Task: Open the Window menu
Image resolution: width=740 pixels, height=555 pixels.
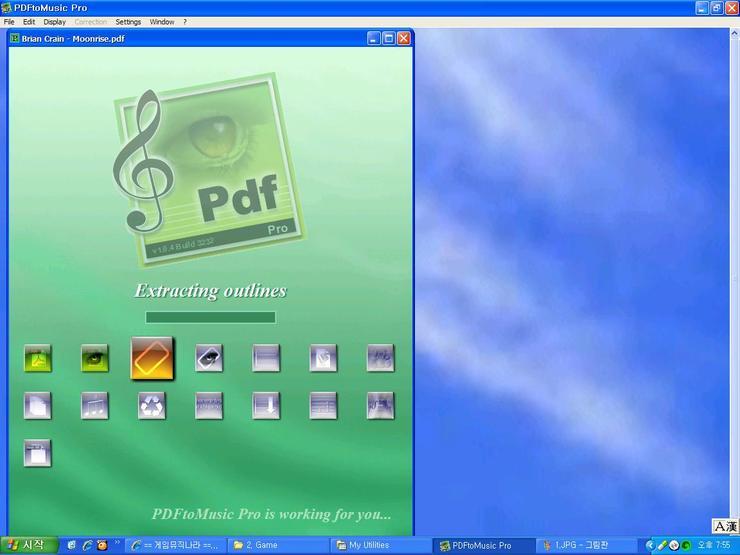Action: [x=161, y=21]
